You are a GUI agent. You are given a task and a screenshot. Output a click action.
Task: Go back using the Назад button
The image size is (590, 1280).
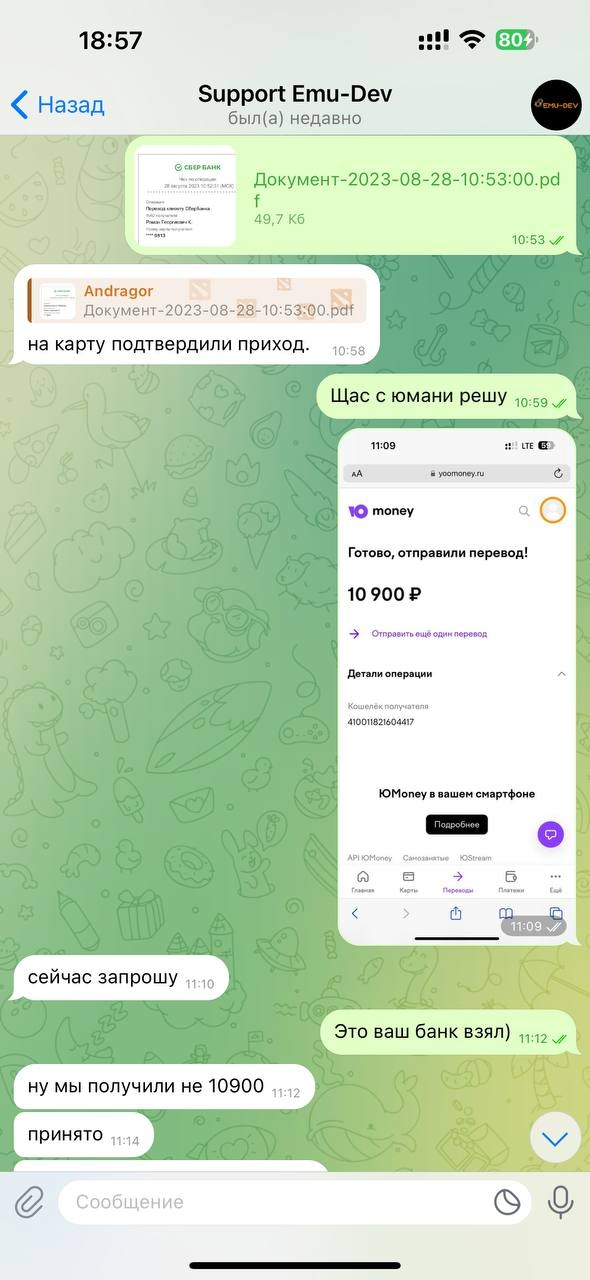tap(57, 104)
